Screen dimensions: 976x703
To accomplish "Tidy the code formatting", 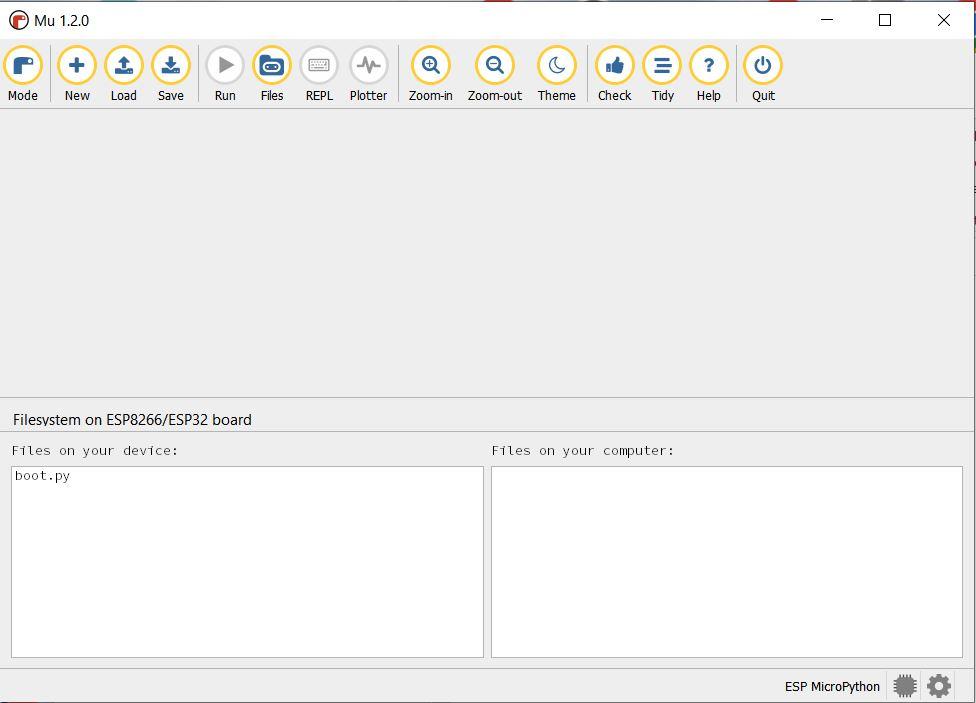I will click(x=662, y=73).
